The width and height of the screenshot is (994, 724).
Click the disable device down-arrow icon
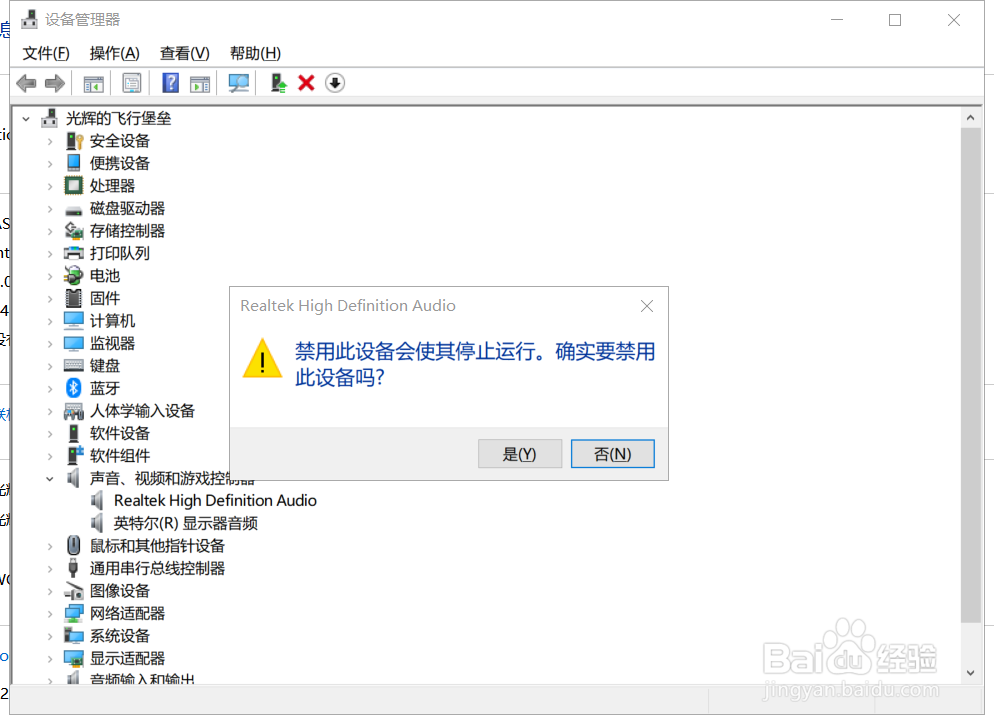click(x=335, y=83)
